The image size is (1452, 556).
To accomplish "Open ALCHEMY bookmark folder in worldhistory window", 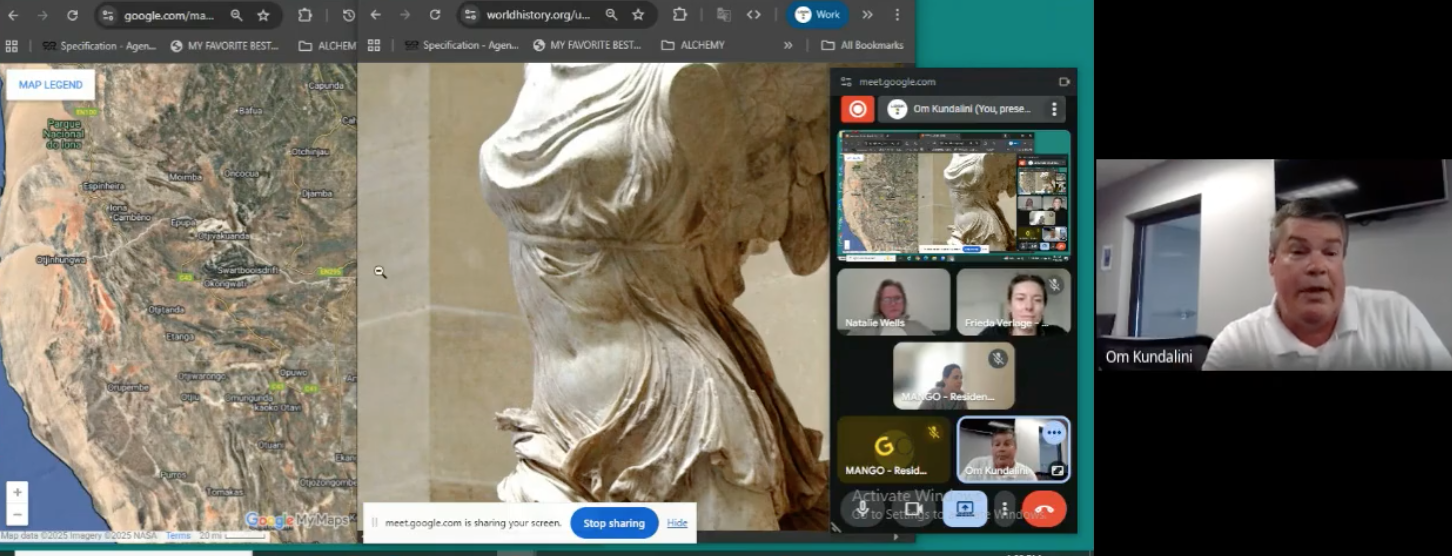I will coord(693,45).
